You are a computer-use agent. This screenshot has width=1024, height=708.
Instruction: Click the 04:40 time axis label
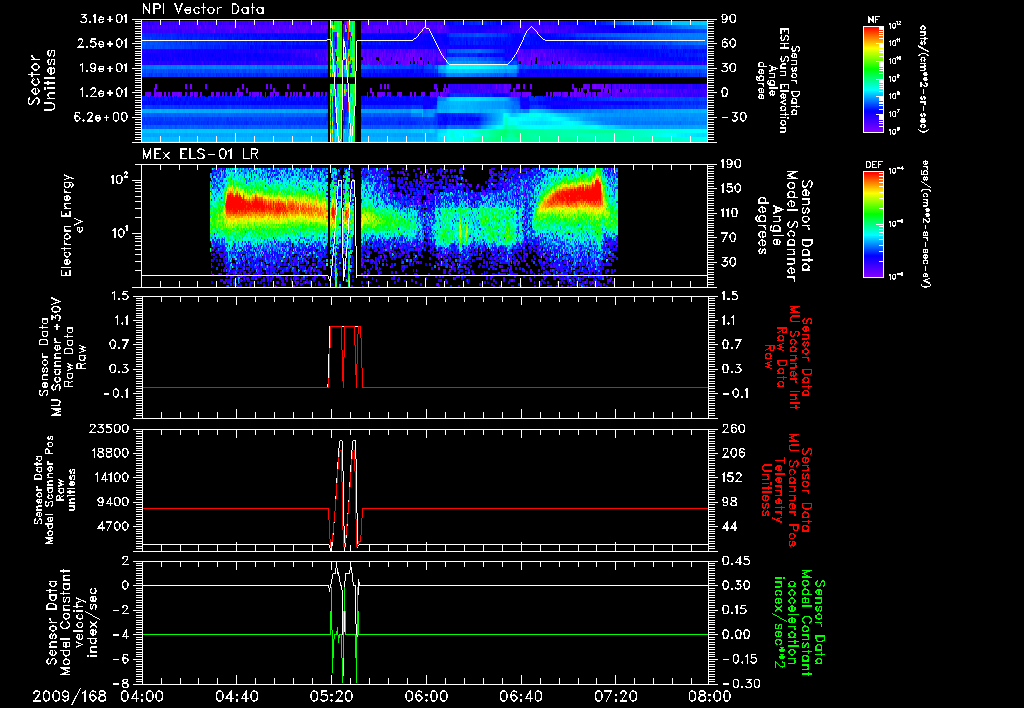236,696
